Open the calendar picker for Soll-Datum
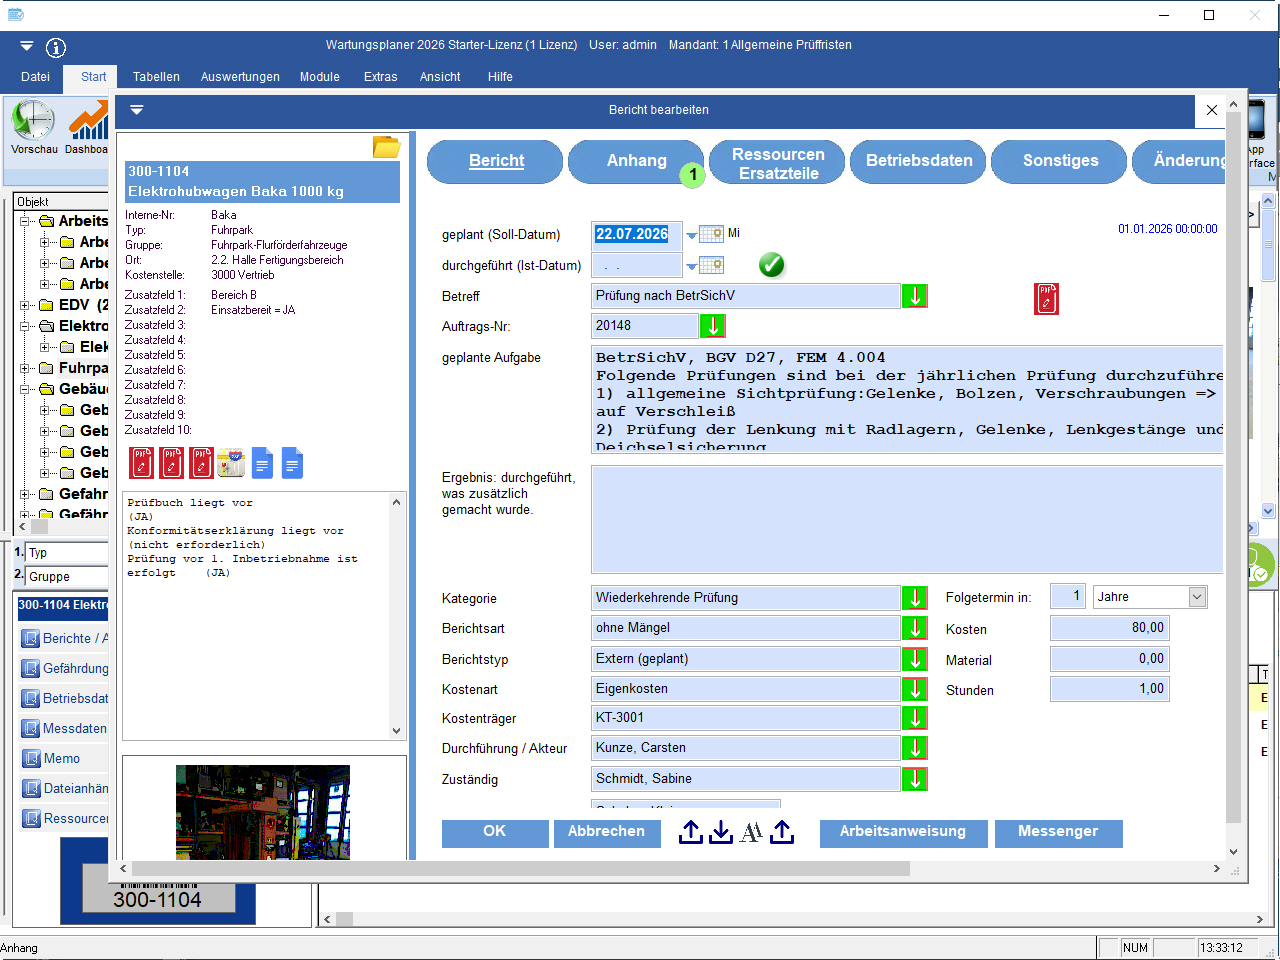 pyautogui.click(x=711, y=234)
